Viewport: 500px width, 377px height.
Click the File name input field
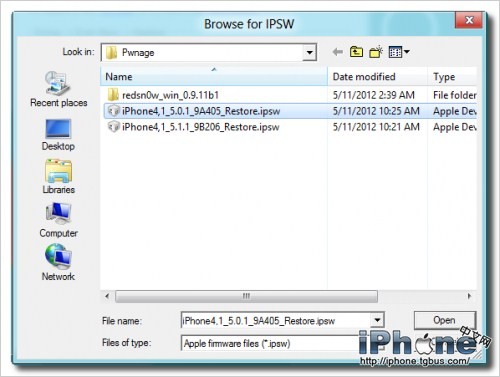(x=276, y=320)
